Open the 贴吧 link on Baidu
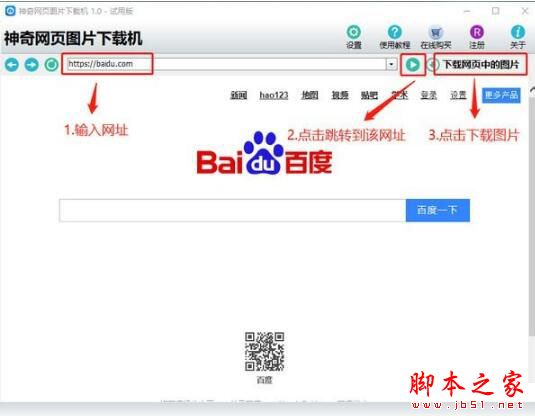The width and height of the screenshot is (535, 416). 369,95
